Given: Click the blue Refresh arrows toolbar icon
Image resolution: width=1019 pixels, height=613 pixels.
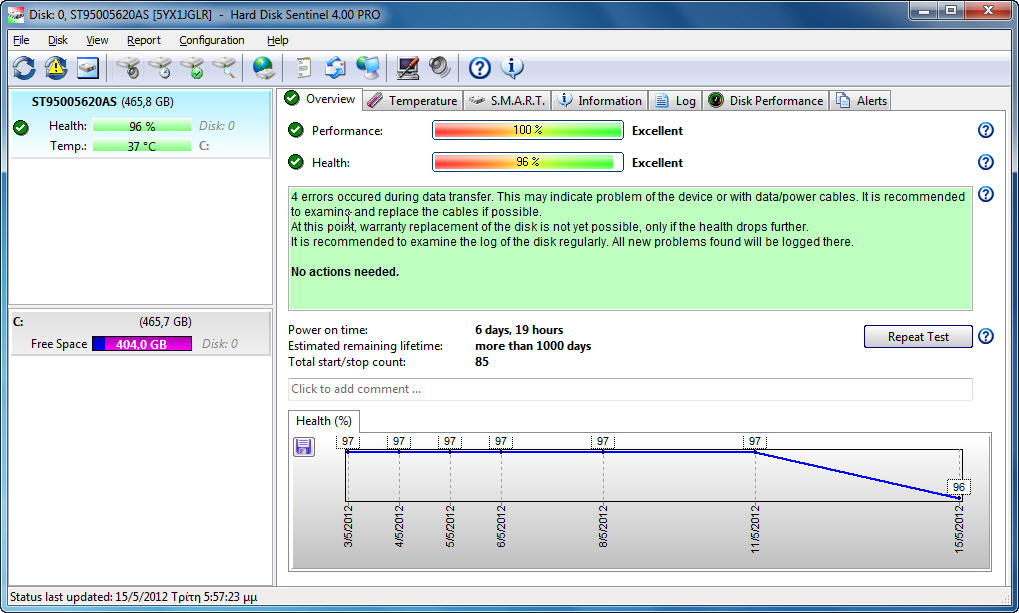Looking at the screenshot, I should (24, 68).
